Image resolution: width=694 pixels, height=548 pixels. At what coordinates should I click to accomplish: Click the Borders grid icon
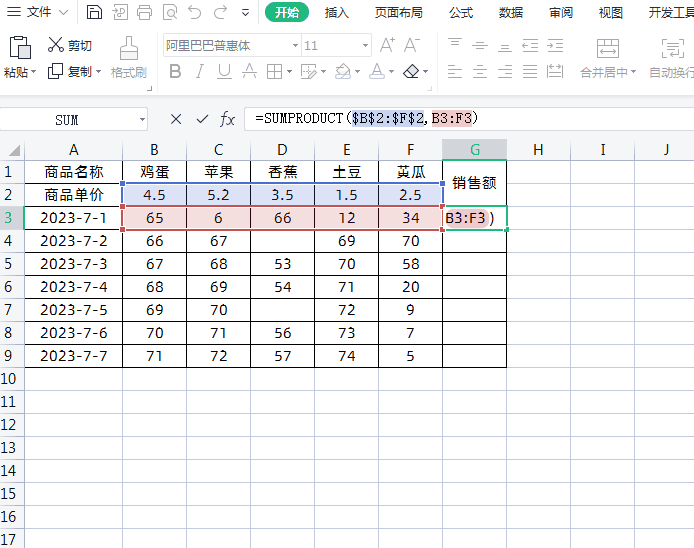pyautogui.click(x=274, y=71)
